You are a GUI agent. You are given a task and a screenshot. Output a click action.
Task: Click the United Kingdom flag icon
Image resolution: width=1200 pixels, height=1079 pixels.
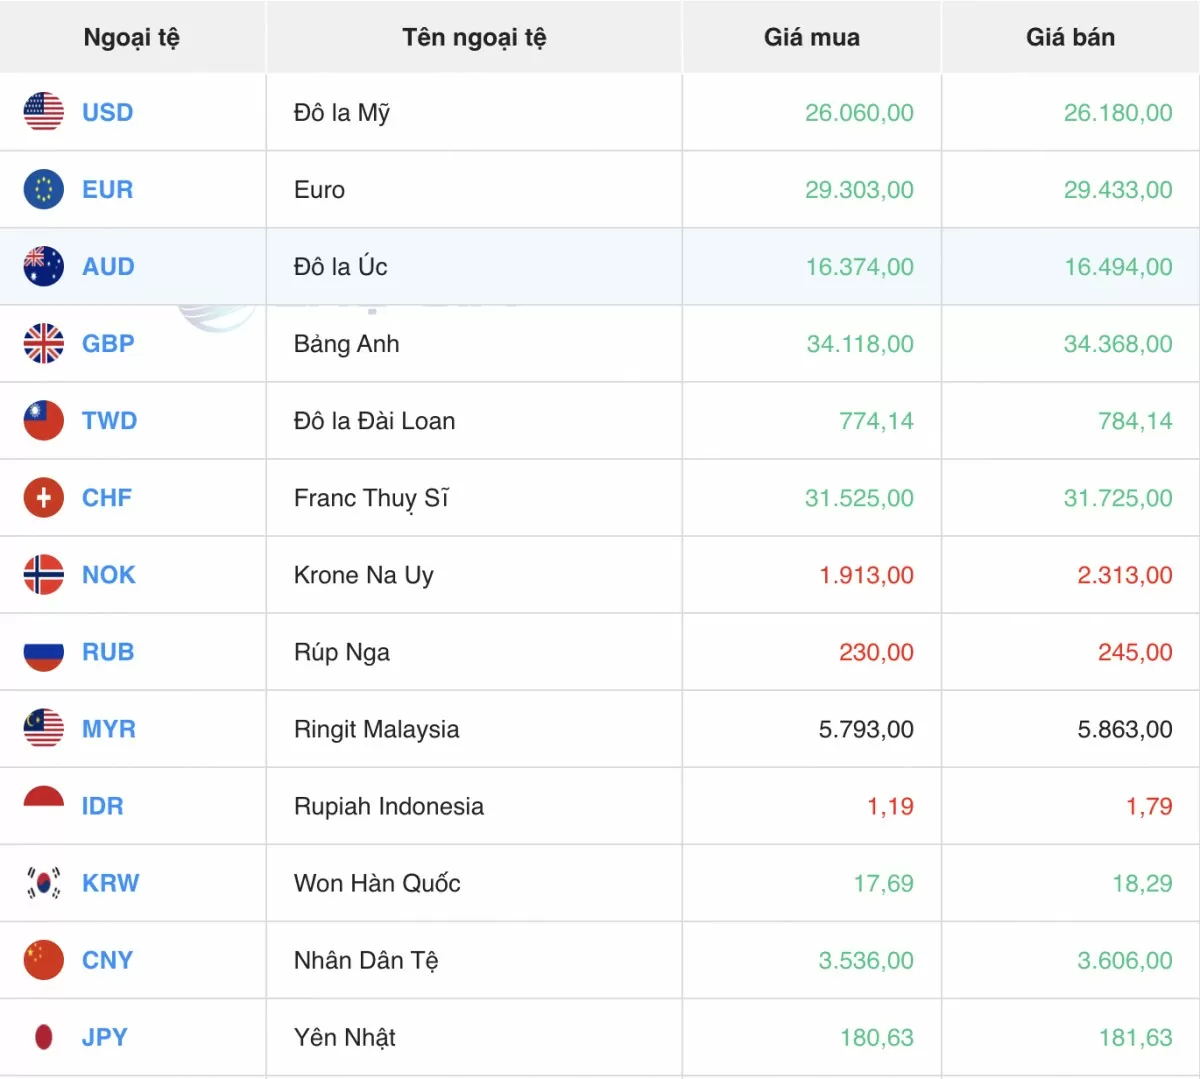point(43,343)
